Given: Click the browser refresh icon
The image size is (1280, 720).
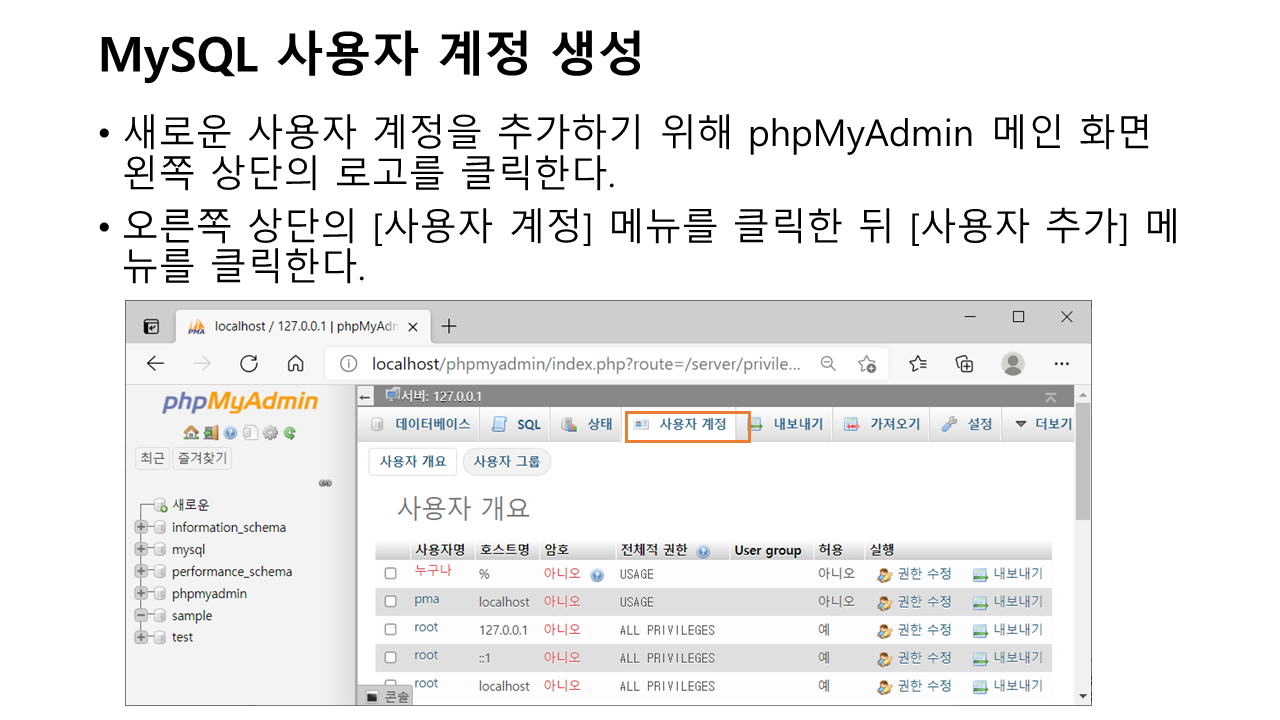Looking at the screenshot, I should pyautogui.click(x=249, y=364).
